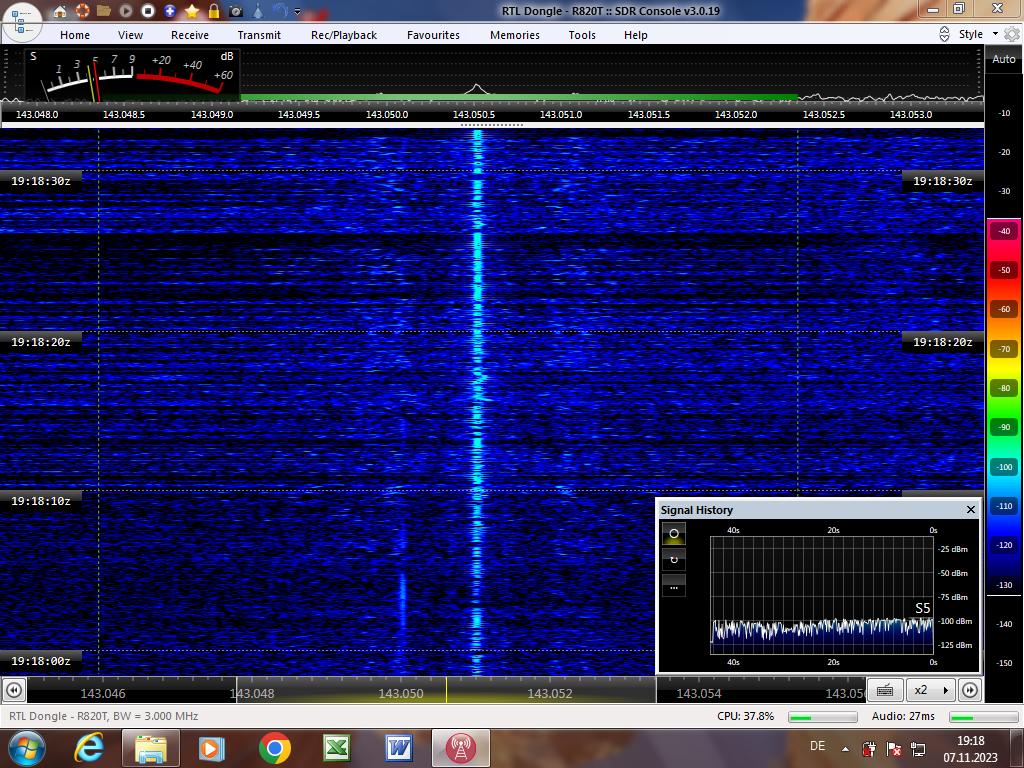Click the 143.048.0 frequency scale label

tap(37, 114)
